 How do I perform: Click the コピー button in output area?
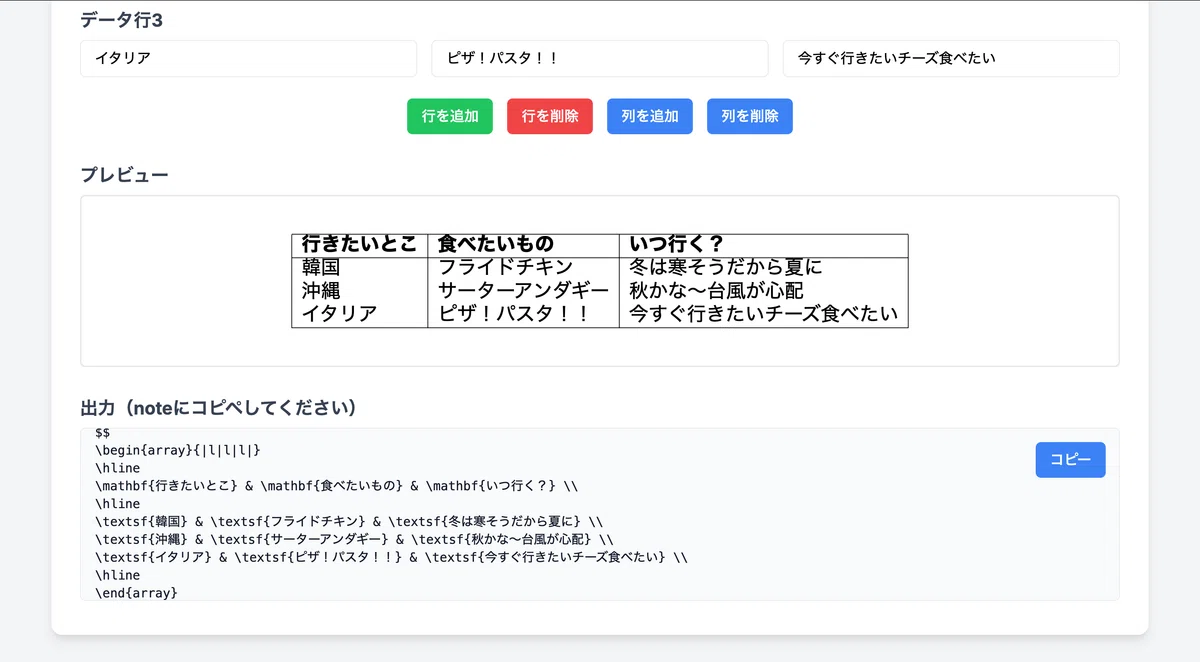point(1070,460)
